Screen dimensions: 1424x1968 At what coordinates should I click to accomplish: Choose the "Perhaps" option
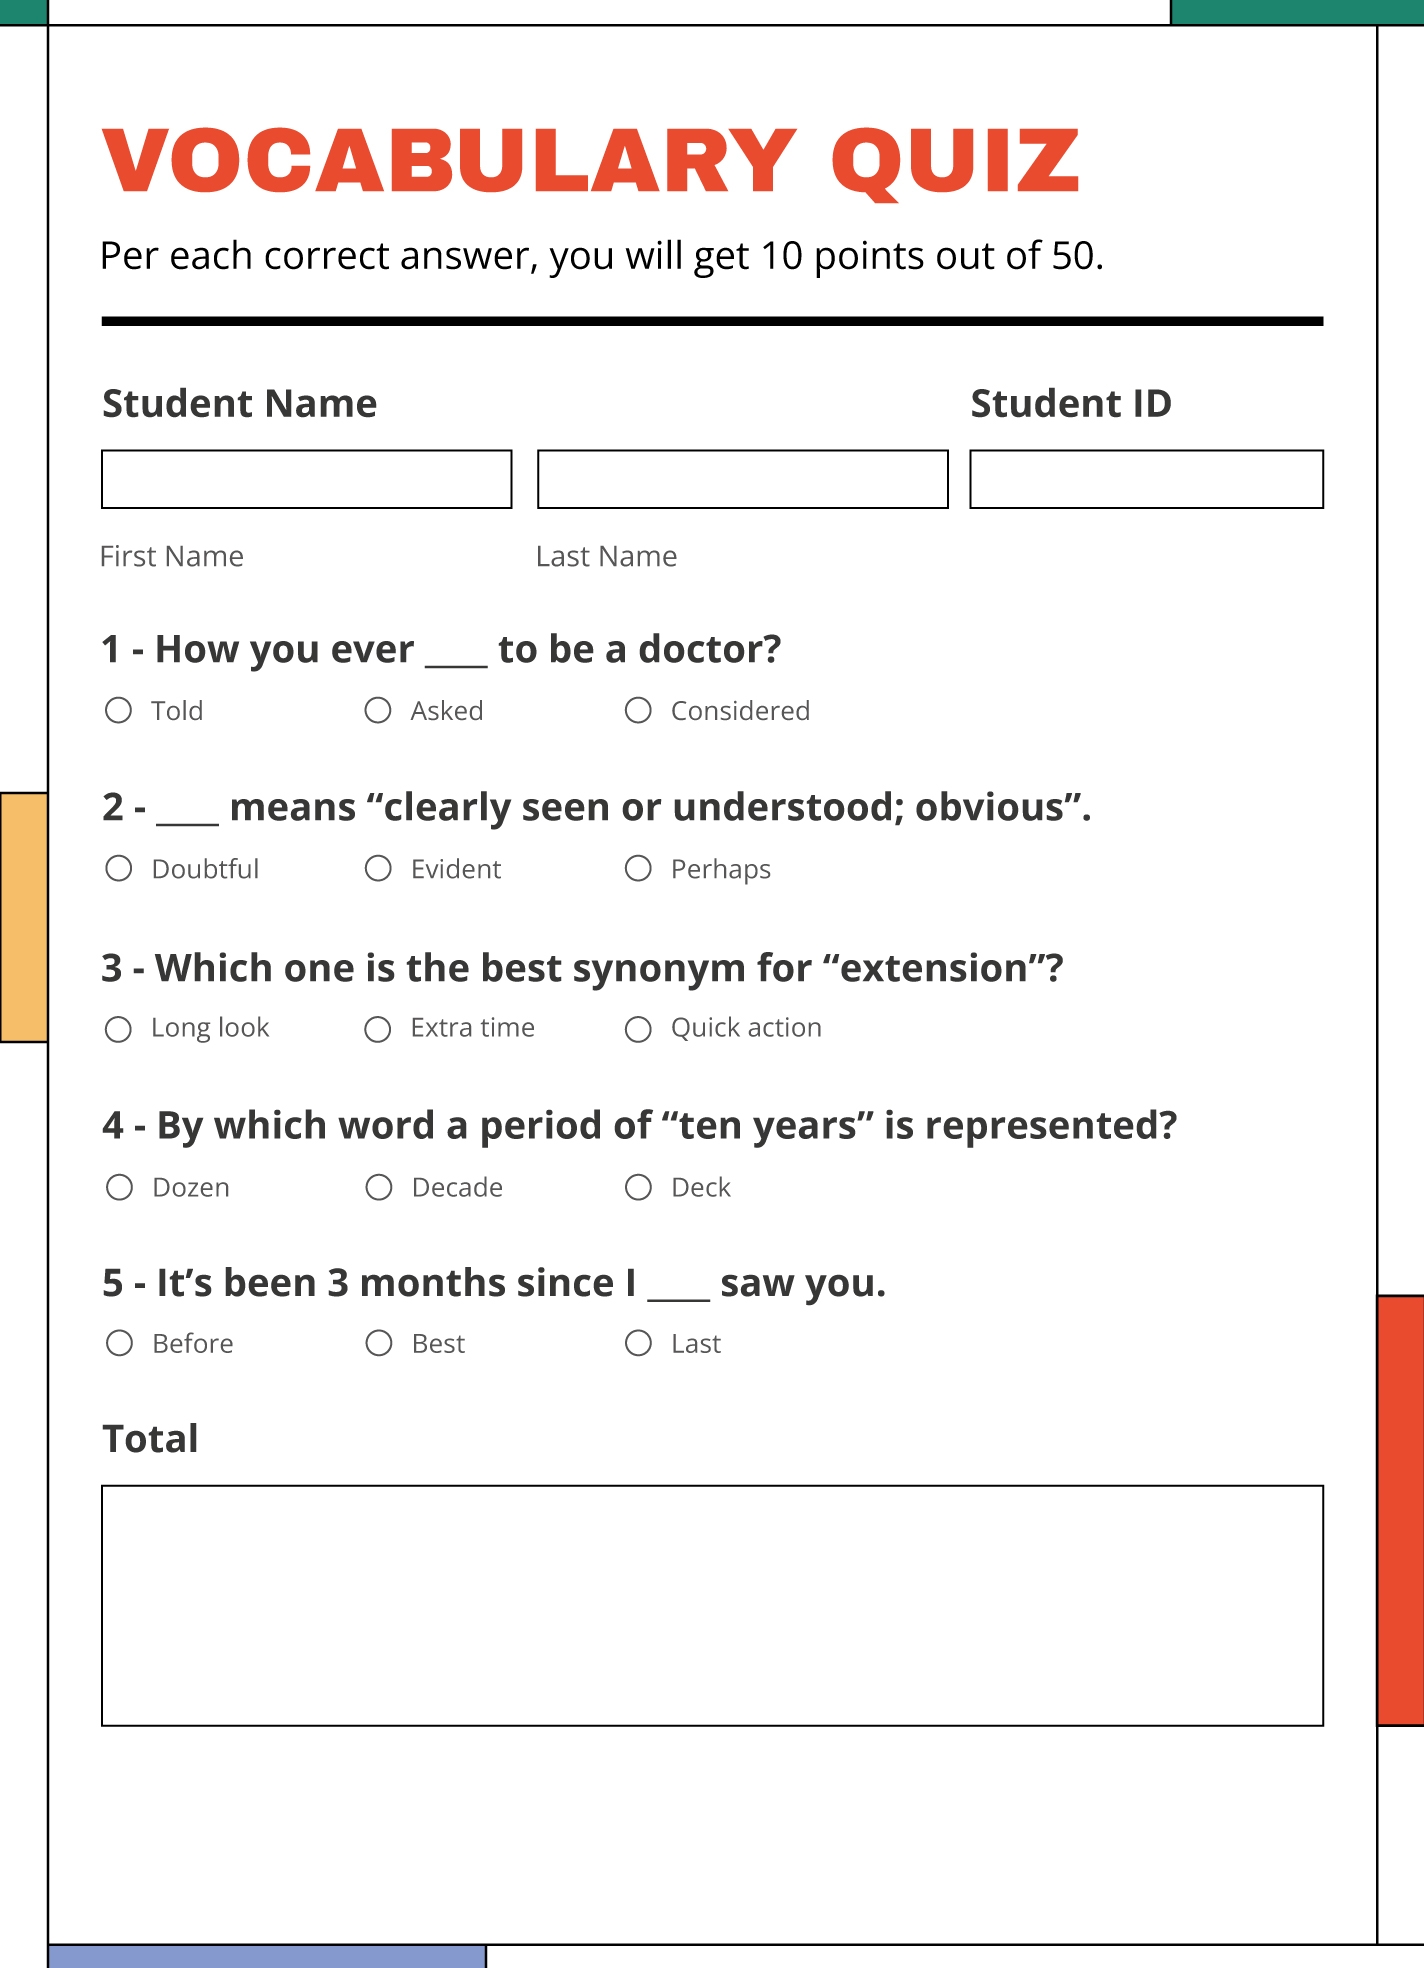(638, 869)
